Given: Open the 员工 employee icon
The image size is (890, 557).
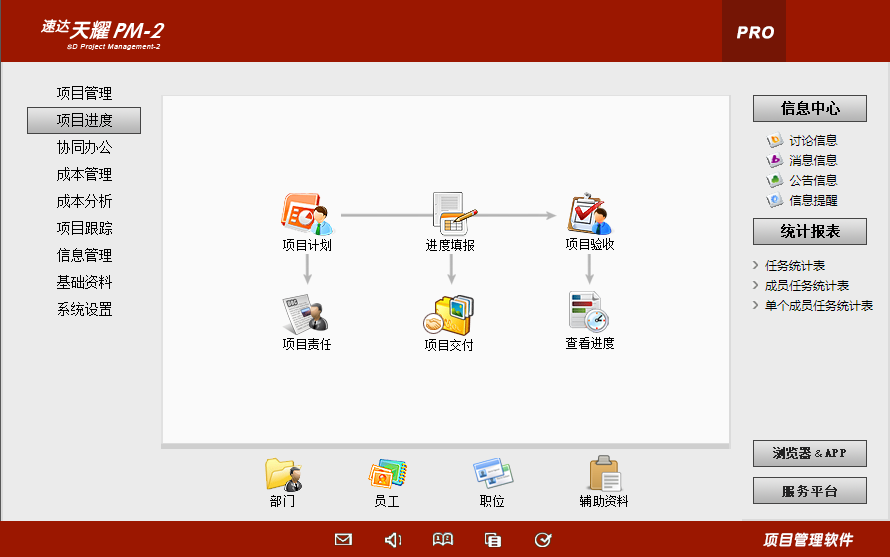Looking at the screenshot, I should click(387, 475).
